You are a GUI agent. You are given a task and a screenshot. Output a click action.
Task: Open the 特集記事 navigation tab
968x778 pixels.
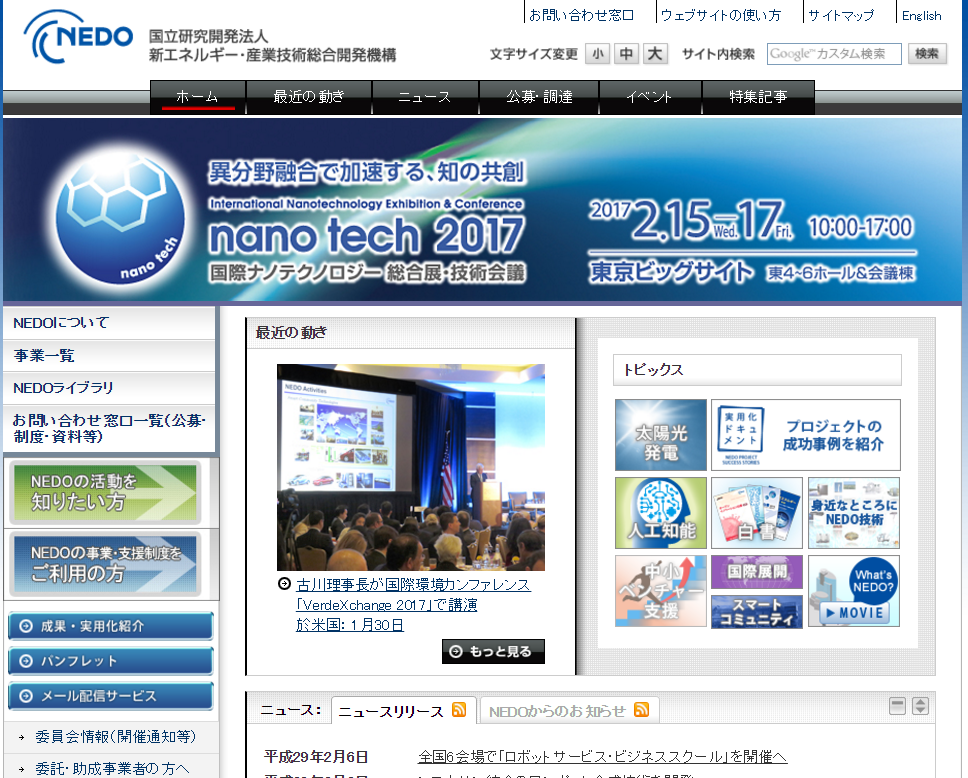coord(758,97)
